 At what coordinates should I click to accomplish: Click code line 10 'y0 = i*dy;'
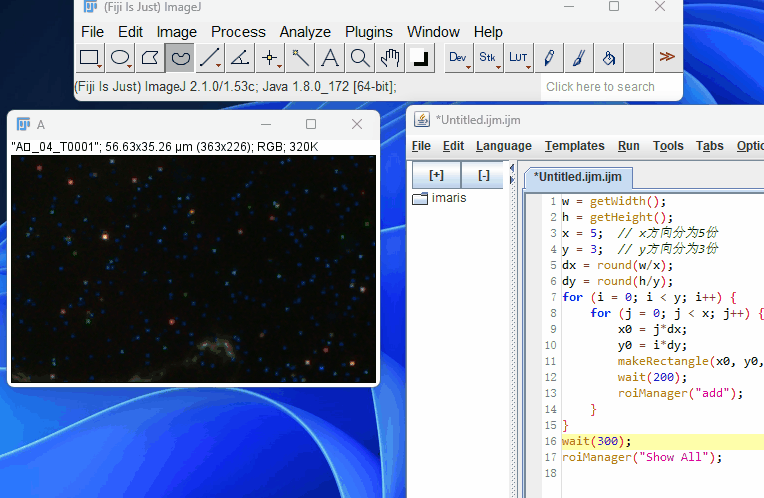(652, 345)
